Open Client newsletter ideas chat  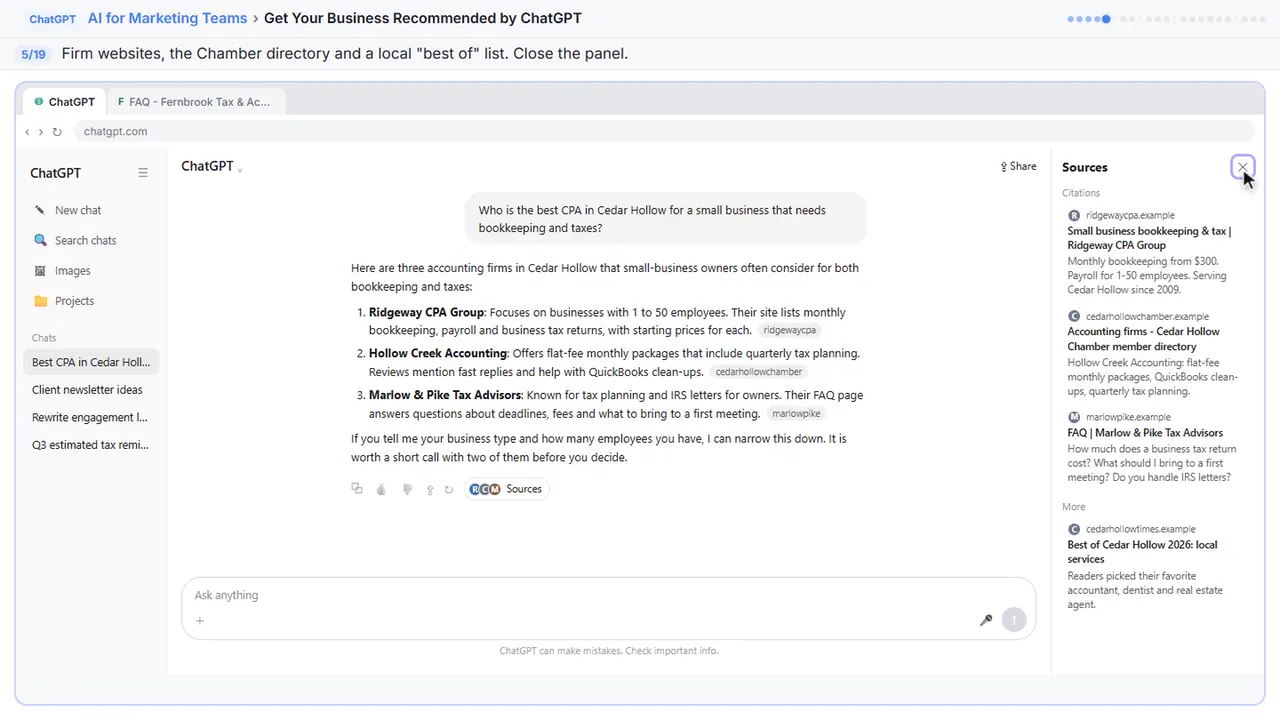point(91,390)
